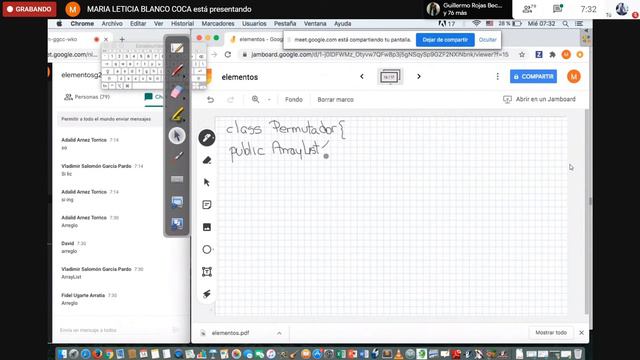Click the Enviar un mensaje field
Image resolution: width=640 pixels, height=360 pixels.
114,330
